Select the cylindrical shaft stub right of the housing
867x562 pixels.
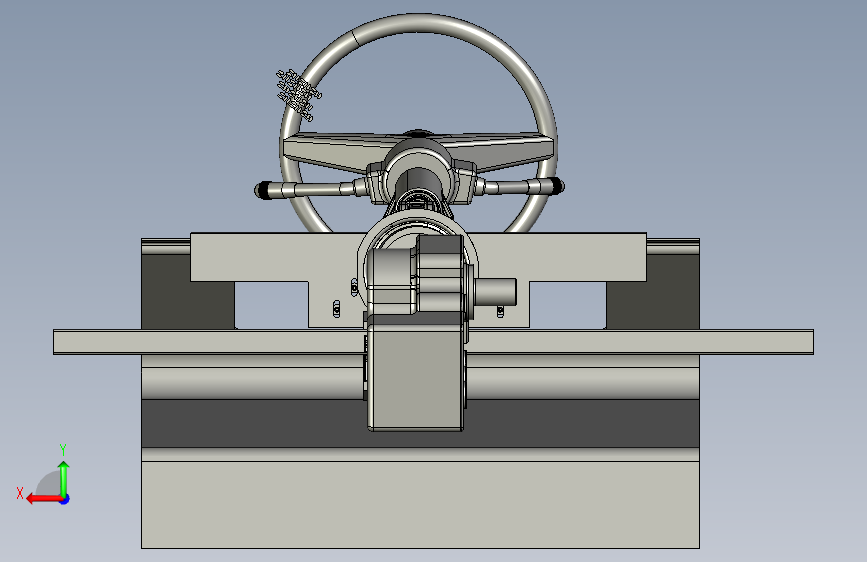tap(495, 292)
